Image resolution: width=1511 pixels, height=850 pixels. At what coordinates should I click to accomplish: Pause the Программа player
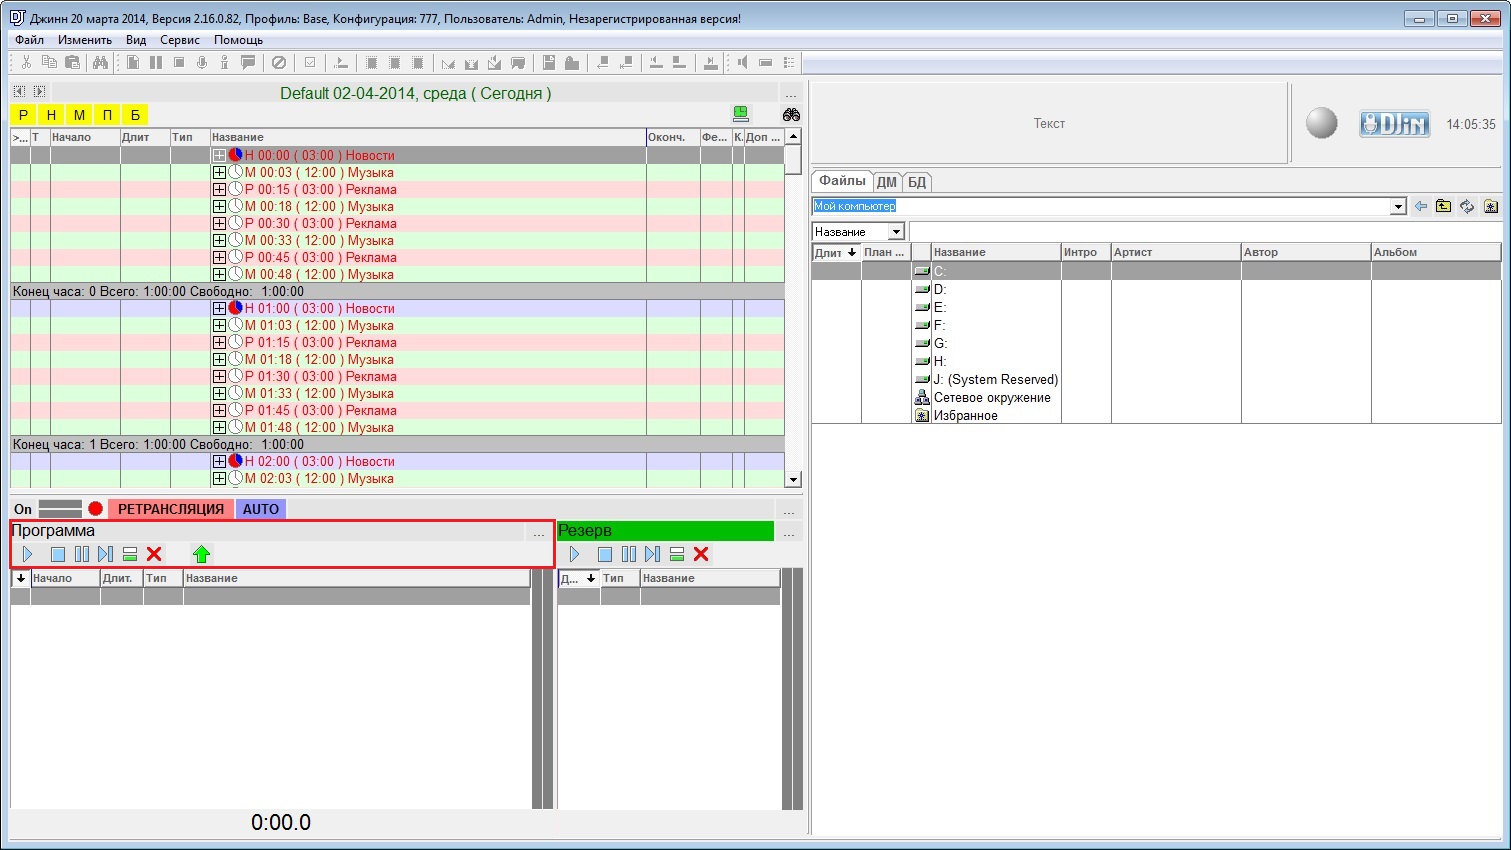(82, 554)
